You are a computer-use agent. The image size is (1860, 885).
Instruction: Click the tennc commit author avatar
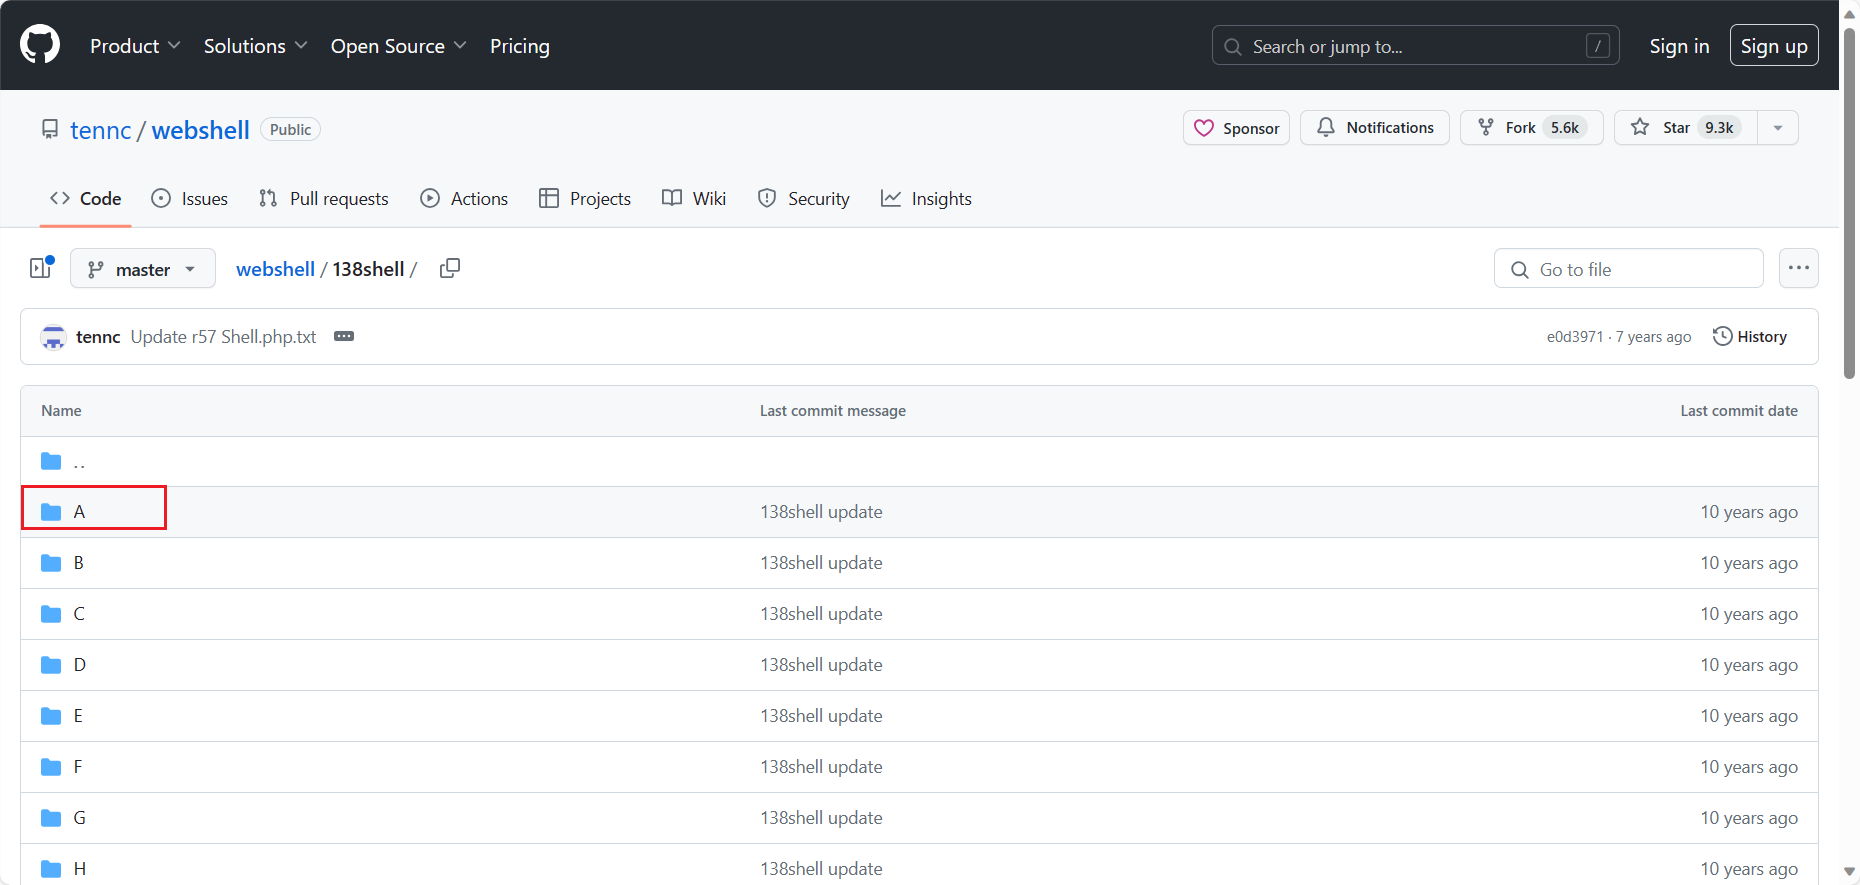tap(53, 337)
